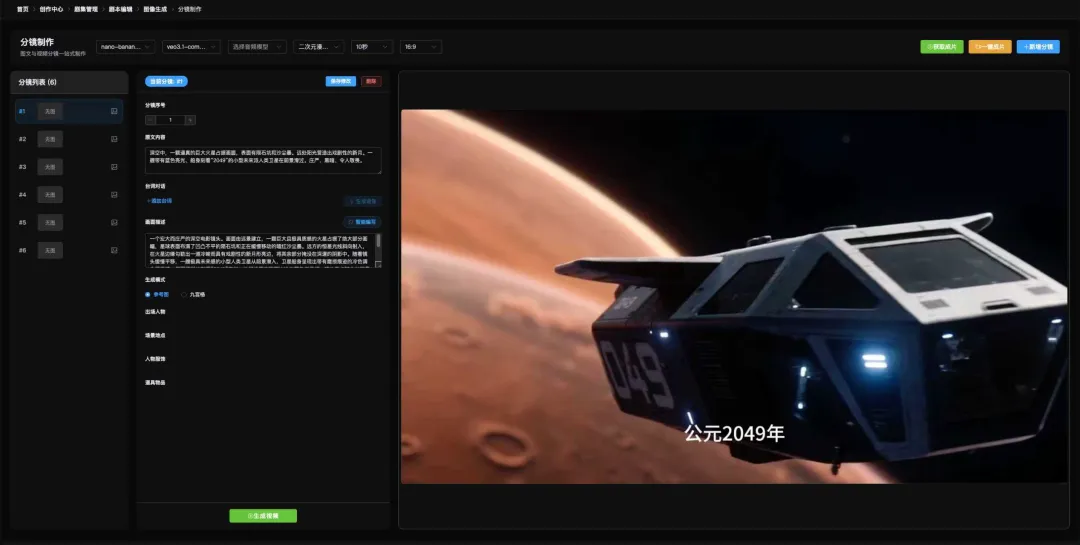Screen dimensions: 1080x545
Task: Go to 首页 in the breadcrumb
Action: [23, 10]
